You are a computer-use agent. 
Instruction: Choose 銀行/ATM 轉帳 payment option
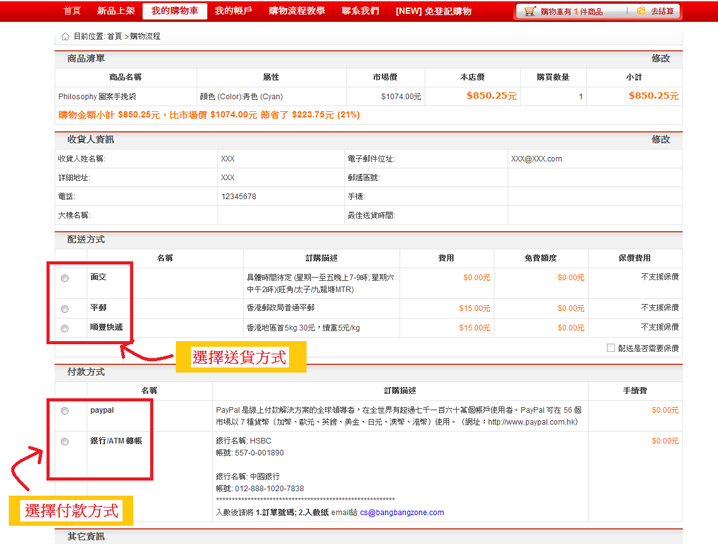coord(65,442)
